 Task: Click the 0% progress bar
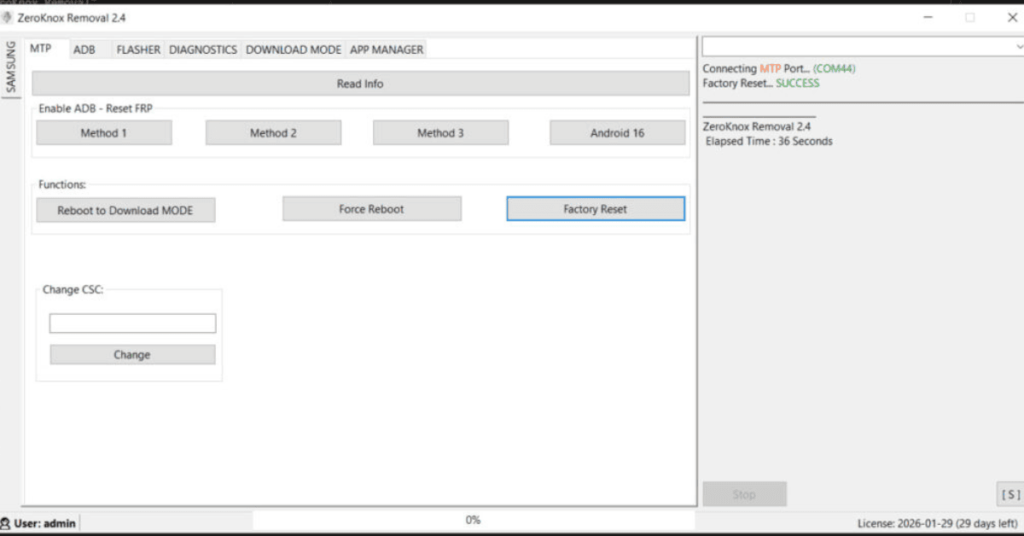point(473,520)
